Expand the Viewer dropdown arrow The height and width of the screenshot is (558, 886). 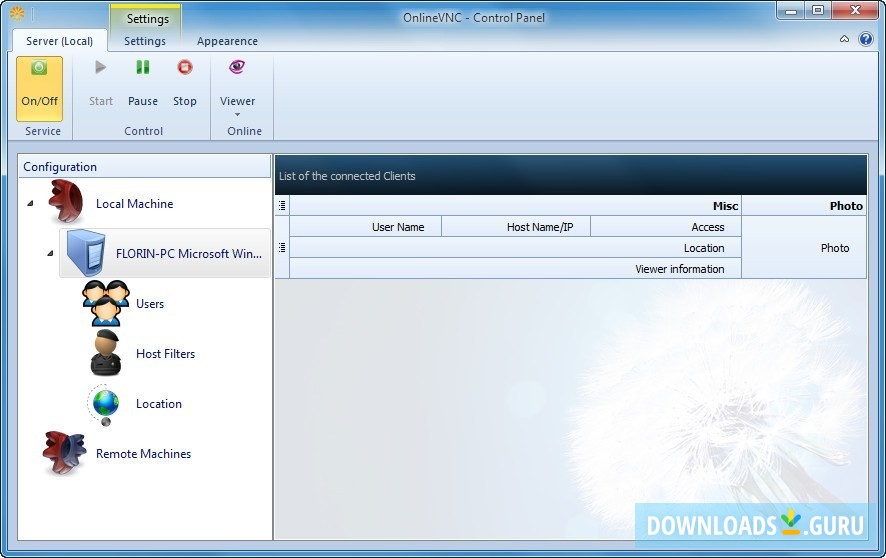pos(237,115)
